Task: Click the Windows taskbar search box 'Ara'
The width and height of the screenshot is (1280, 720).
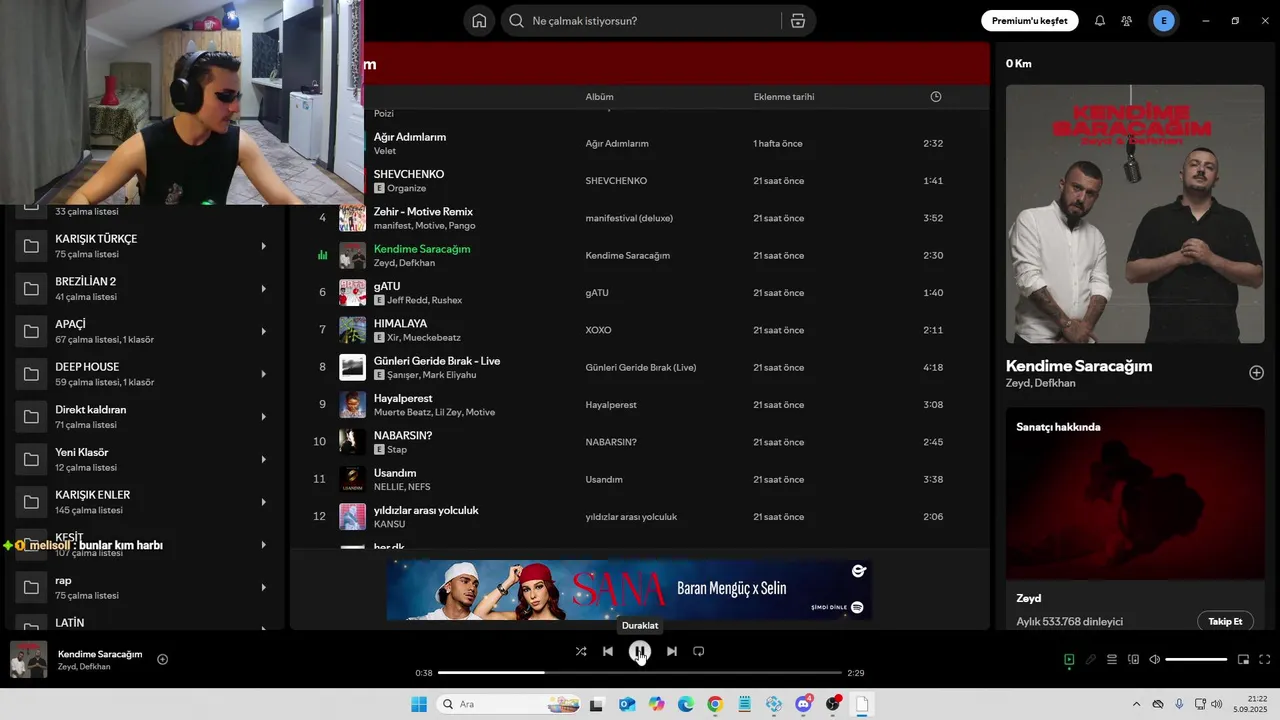Action: pos(509,704)
